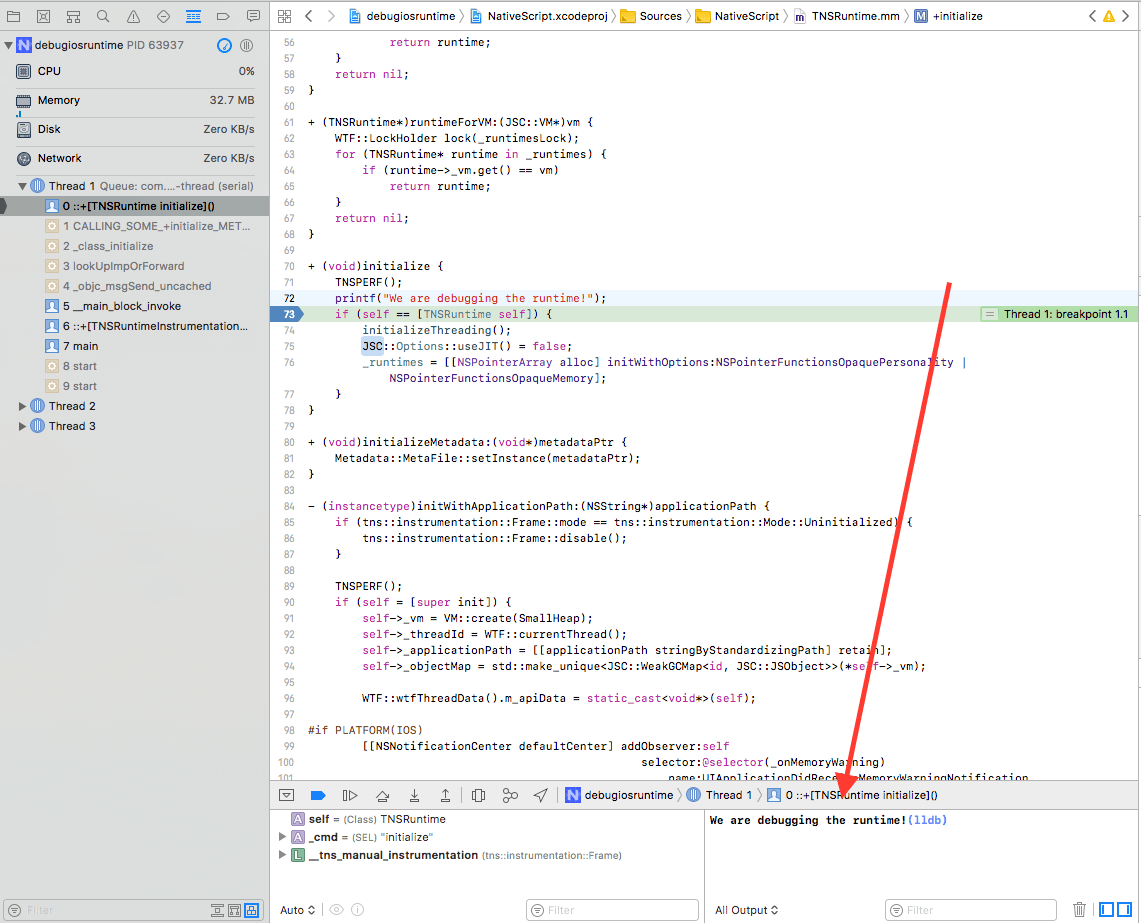
Task: Open the Debug Memory Graph icon
Action: 510,795
